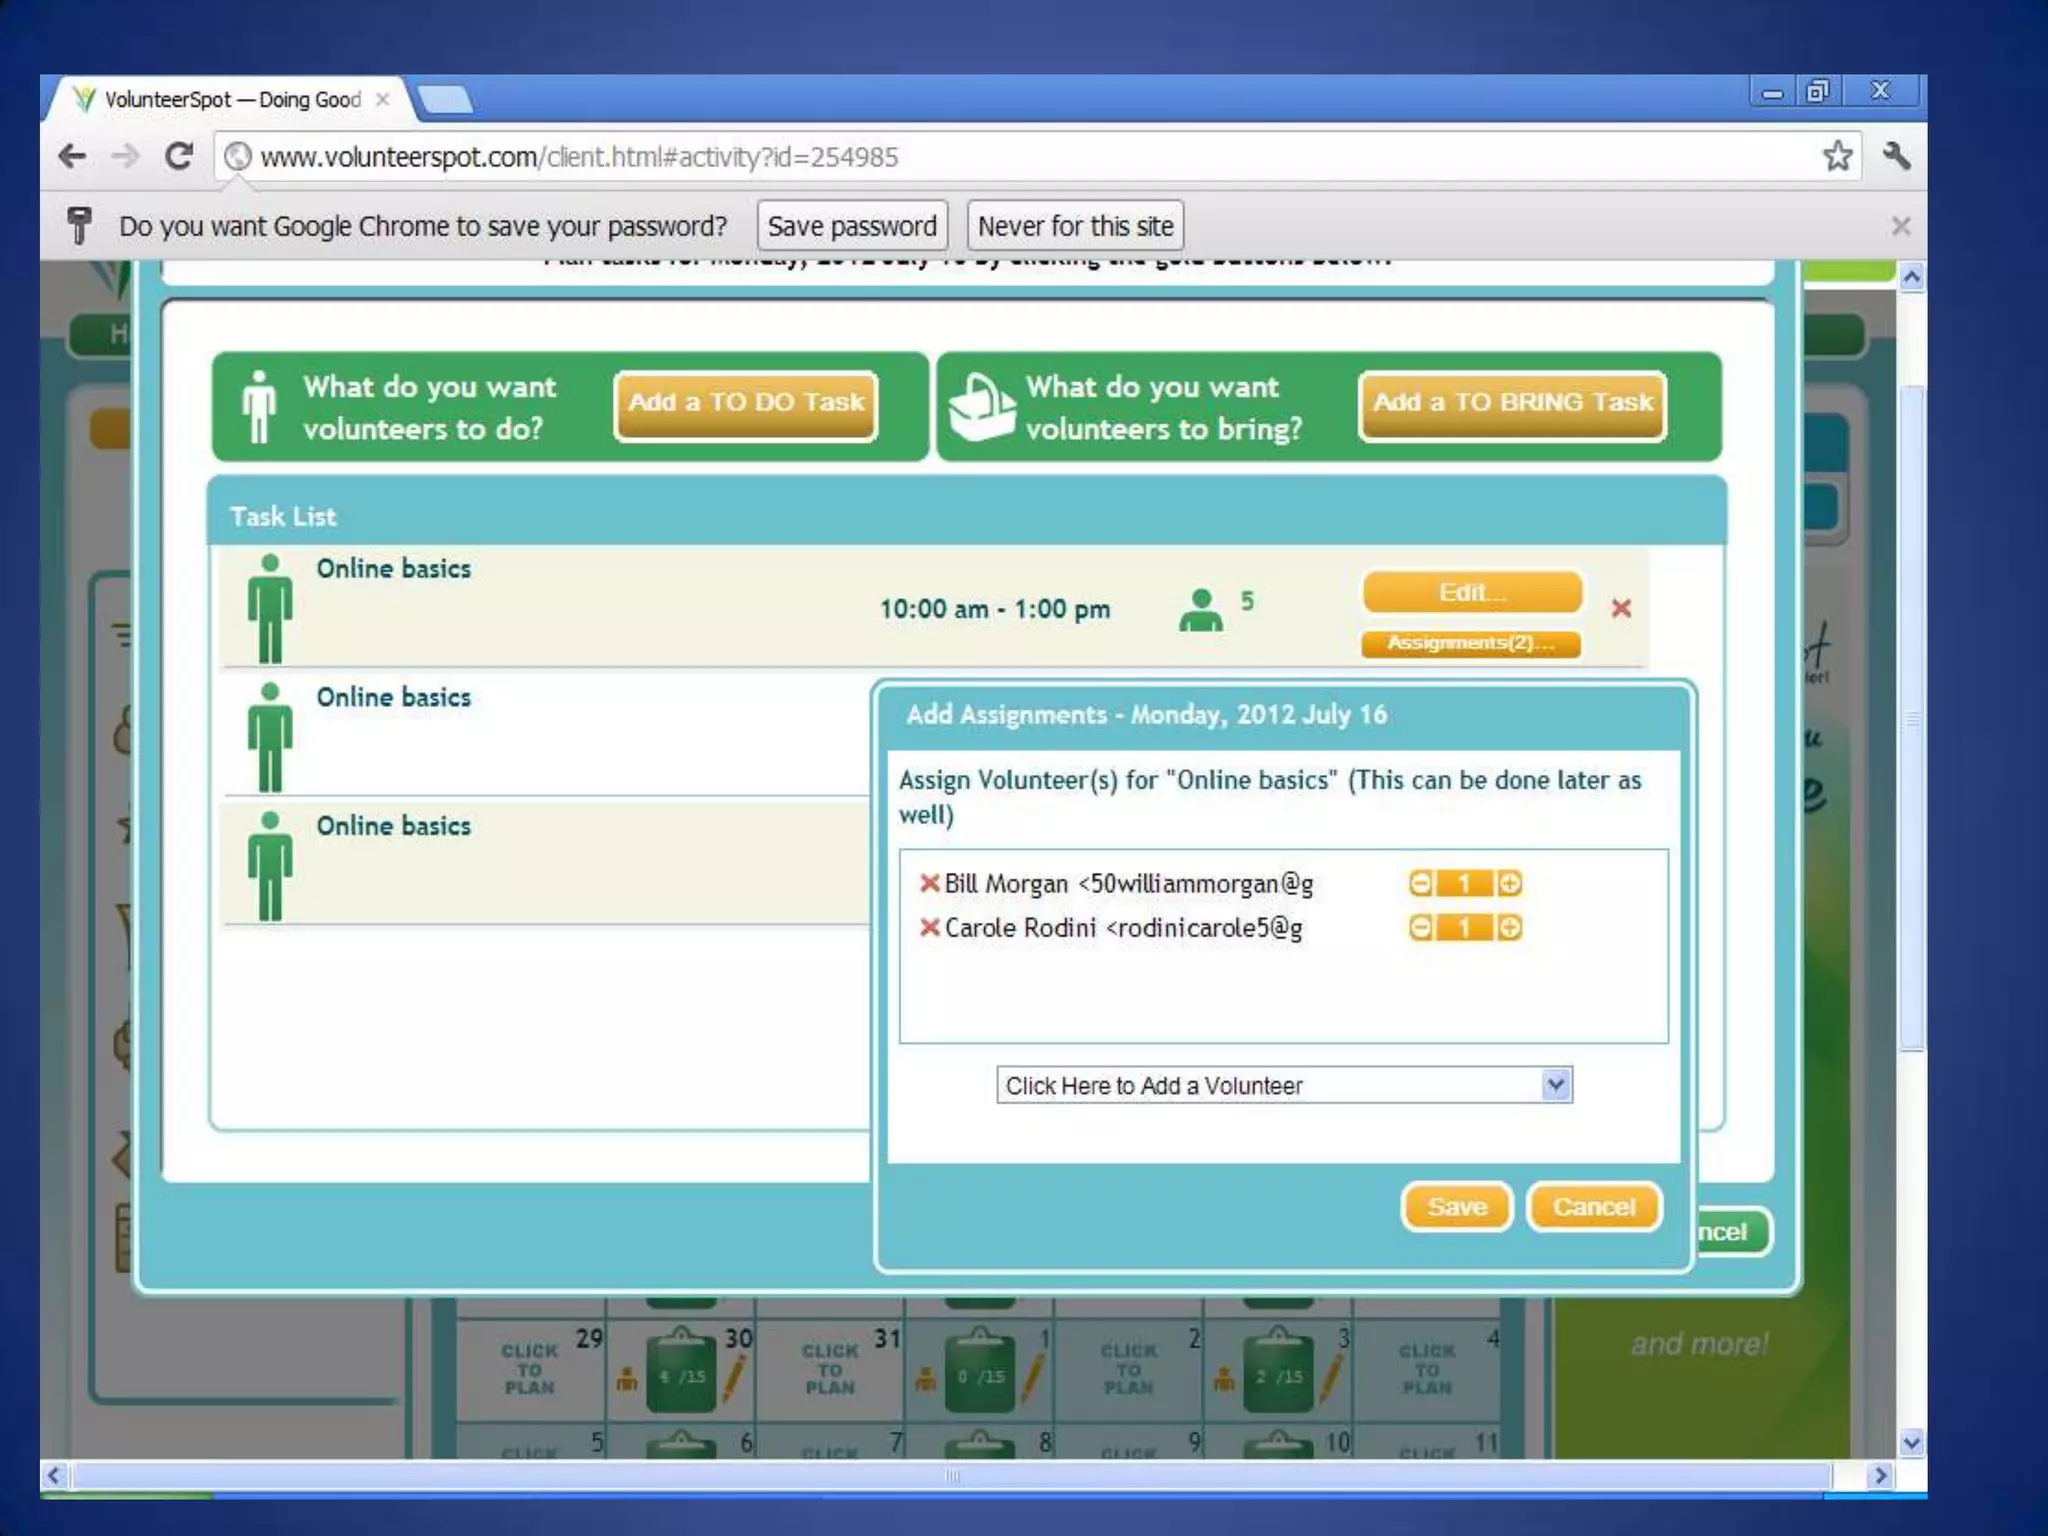2048x1536 pixels.
Task: Decrease Bill Morgan's assignment count
Action: [1420, 883]
